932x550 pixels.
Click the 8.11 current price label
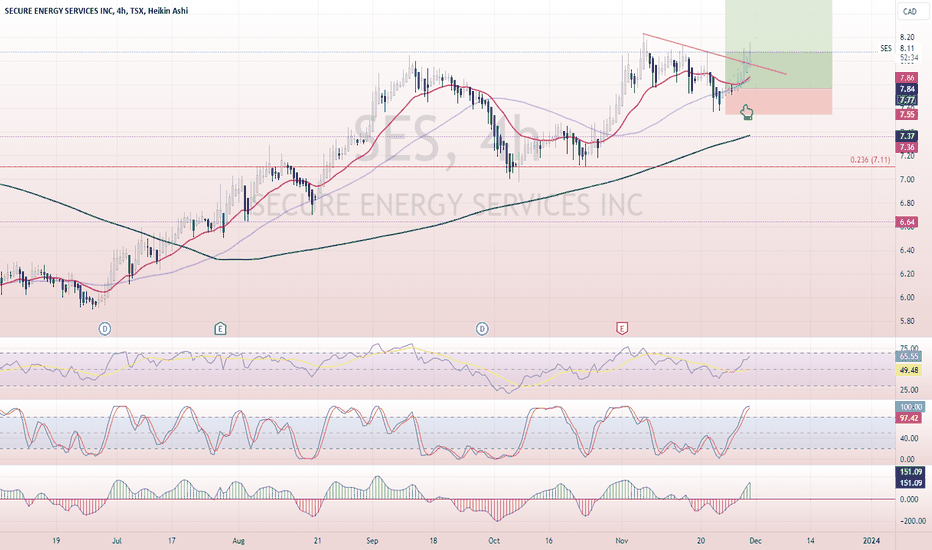tap(907, 48)
